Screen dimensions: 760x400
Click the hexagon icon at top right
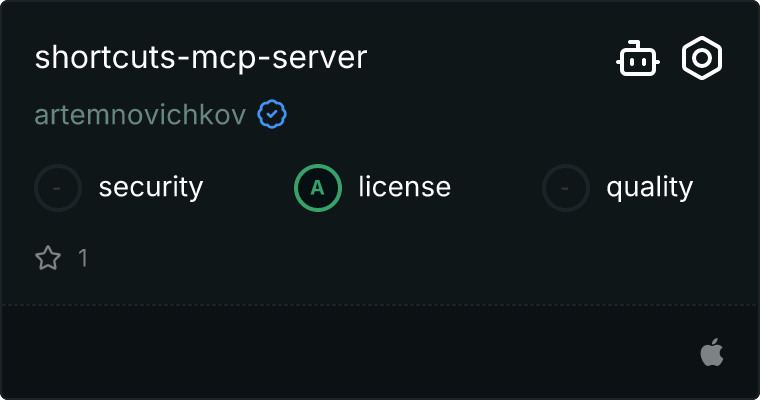(x=702, y=58)
